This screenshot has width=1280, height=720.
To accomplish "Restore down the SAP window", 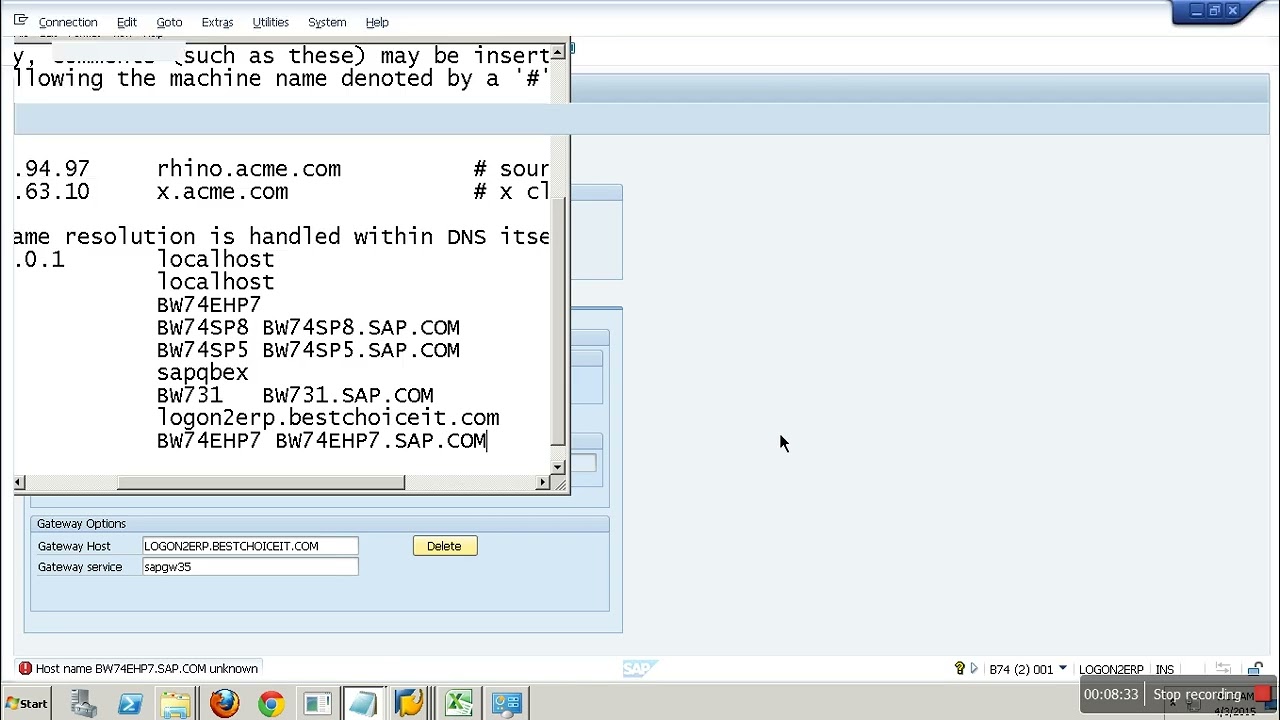I will point(1215,11).
